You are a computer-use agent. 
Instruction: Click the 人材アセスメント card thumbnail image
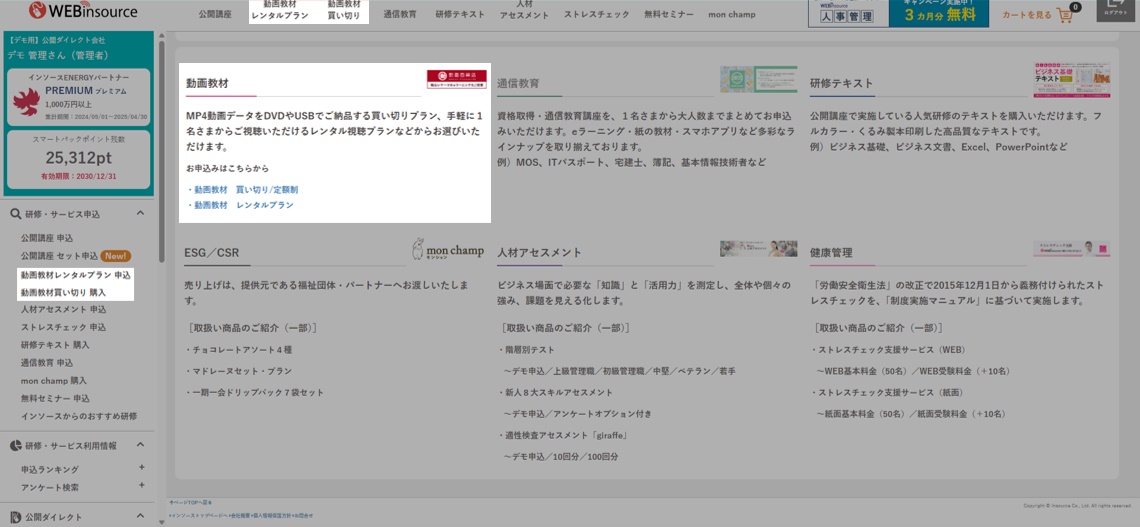tap(758, 249)
